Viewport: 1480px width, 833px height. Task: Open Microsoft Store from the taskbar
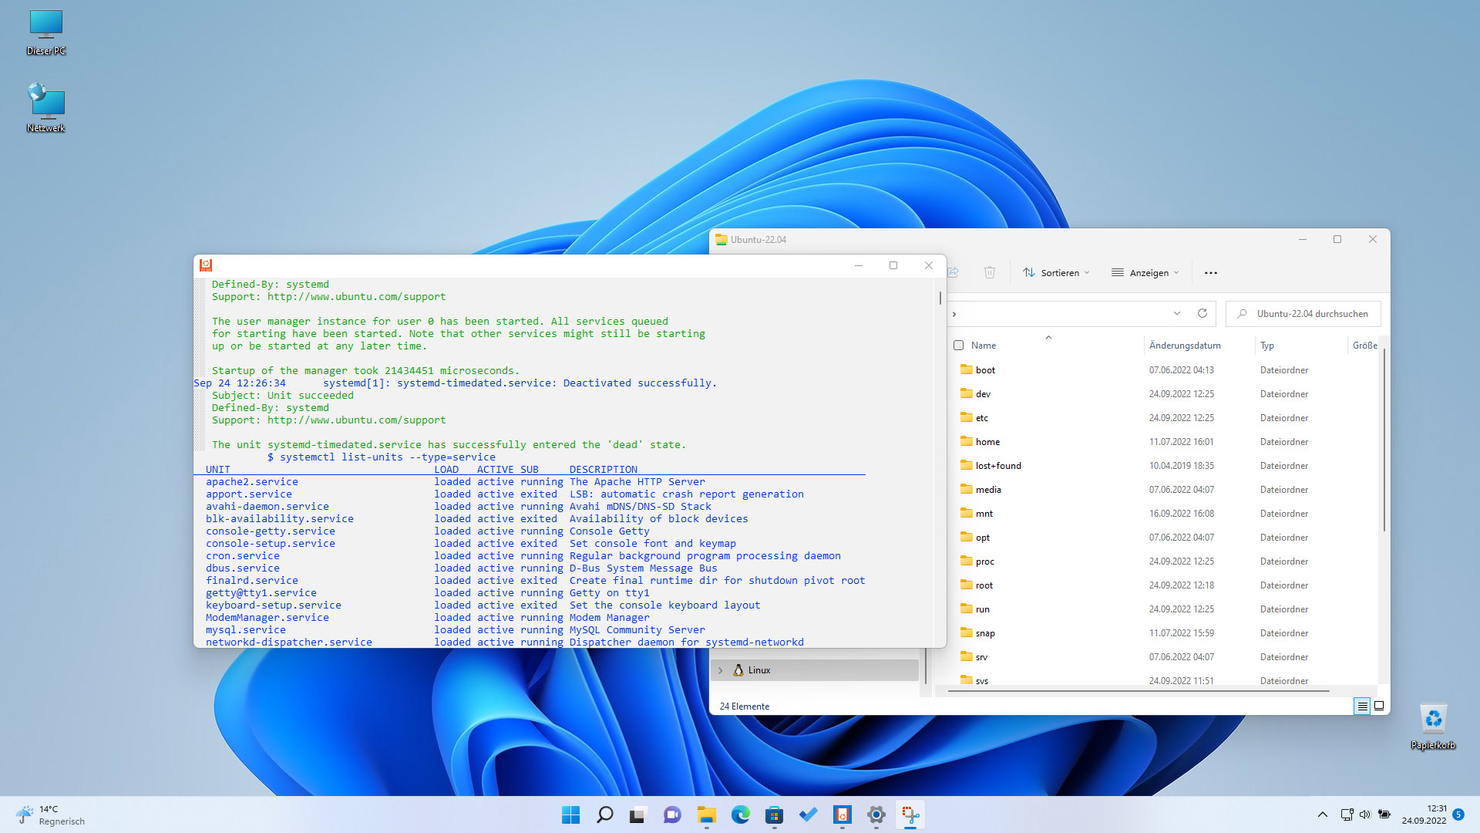coord(774,815)
